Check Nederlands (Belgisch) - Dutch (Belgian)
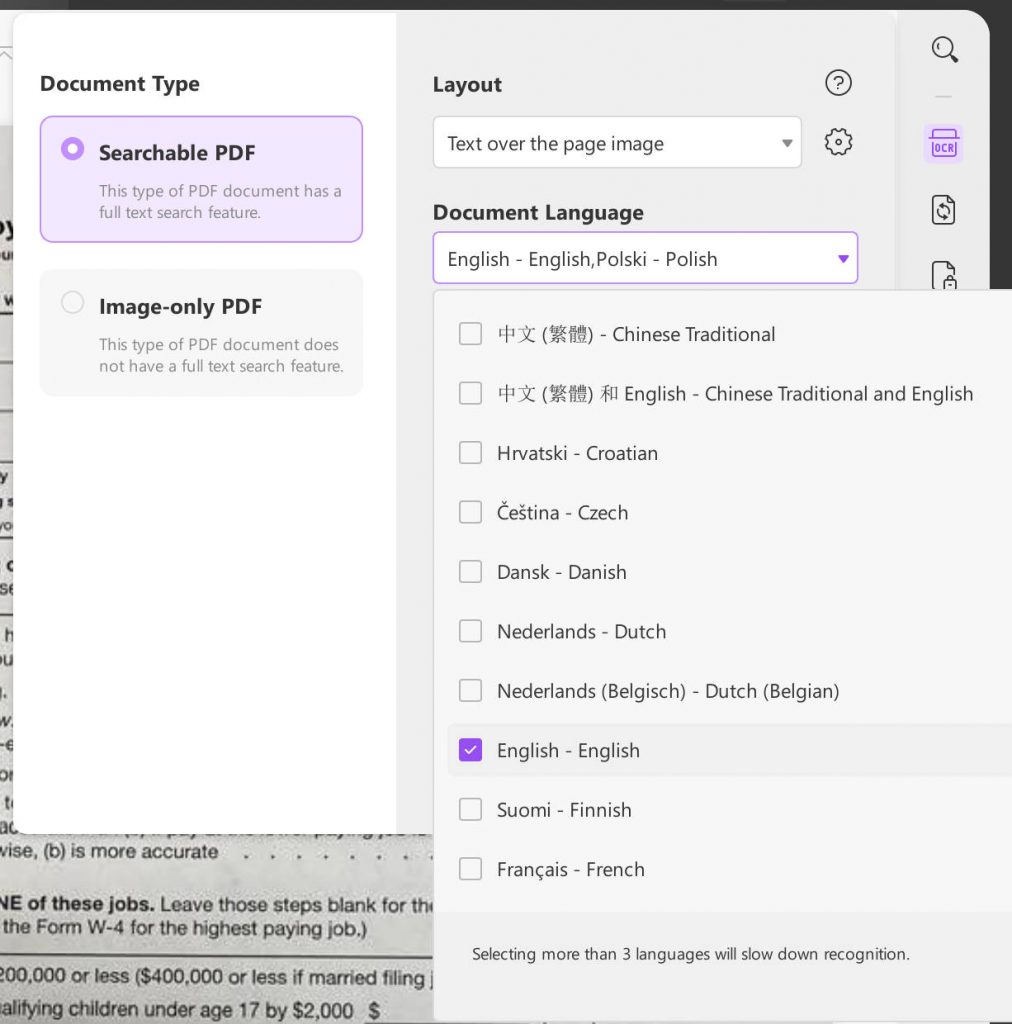This screenshot has width=1012, height=1024. coord(470,690)
